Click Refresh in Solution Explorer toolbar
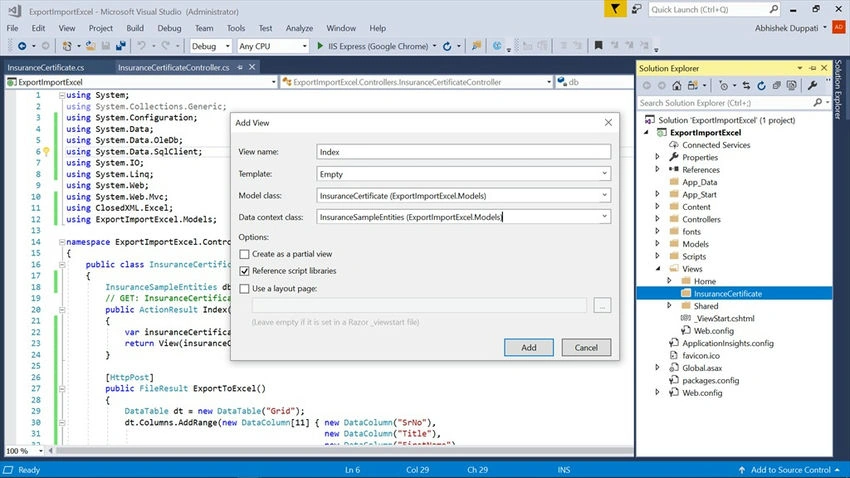 coord(762,86)
